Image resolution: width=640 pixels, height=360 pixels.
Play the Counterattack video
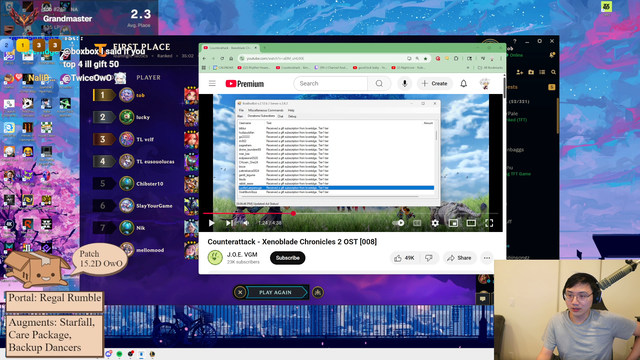211,223
